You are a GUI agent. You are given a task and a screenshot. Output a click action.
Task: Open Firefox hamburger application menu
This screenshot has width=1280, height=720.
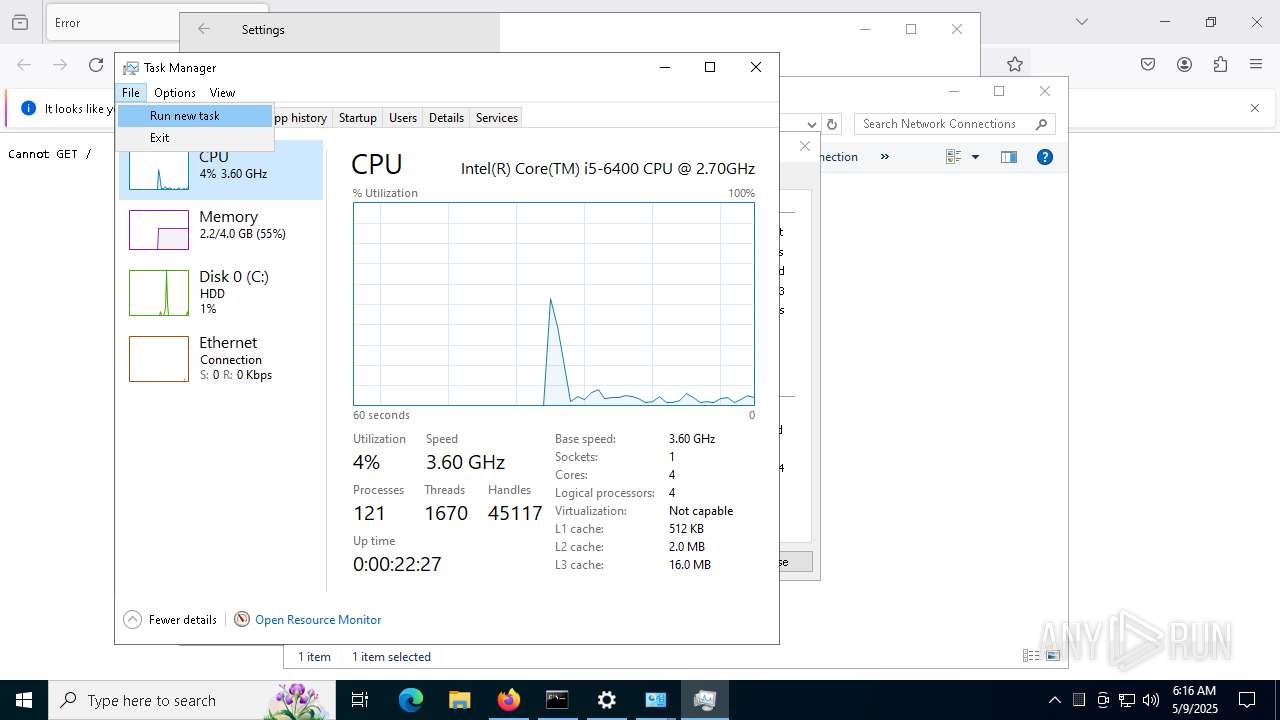(1256, 64)
